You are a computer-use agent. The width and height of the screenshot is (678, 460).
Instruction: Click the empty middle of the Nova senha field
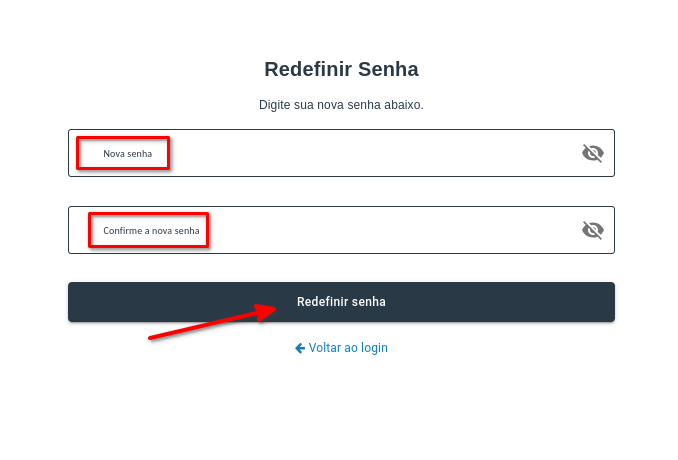tap(360, 153)
